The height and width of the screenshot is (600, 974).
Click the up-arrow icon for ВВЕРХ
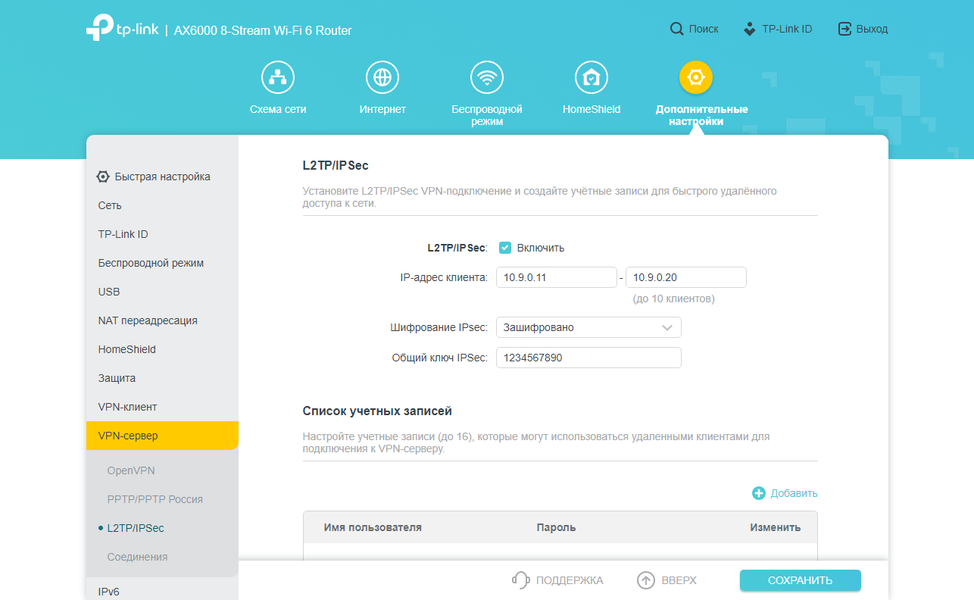[x=646, y=580]
